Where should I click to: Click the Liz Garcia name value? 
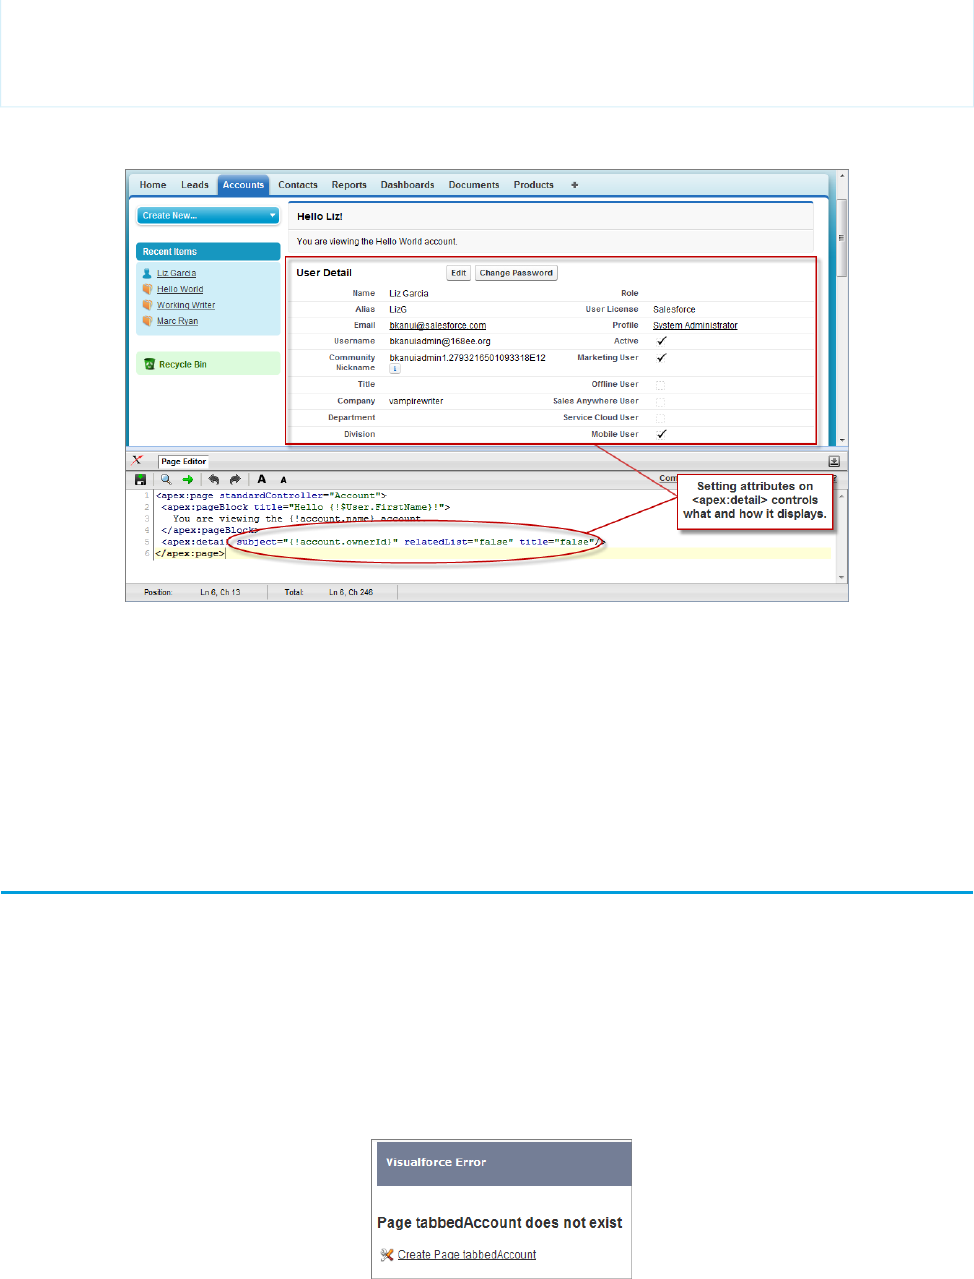tap(409, 293)
